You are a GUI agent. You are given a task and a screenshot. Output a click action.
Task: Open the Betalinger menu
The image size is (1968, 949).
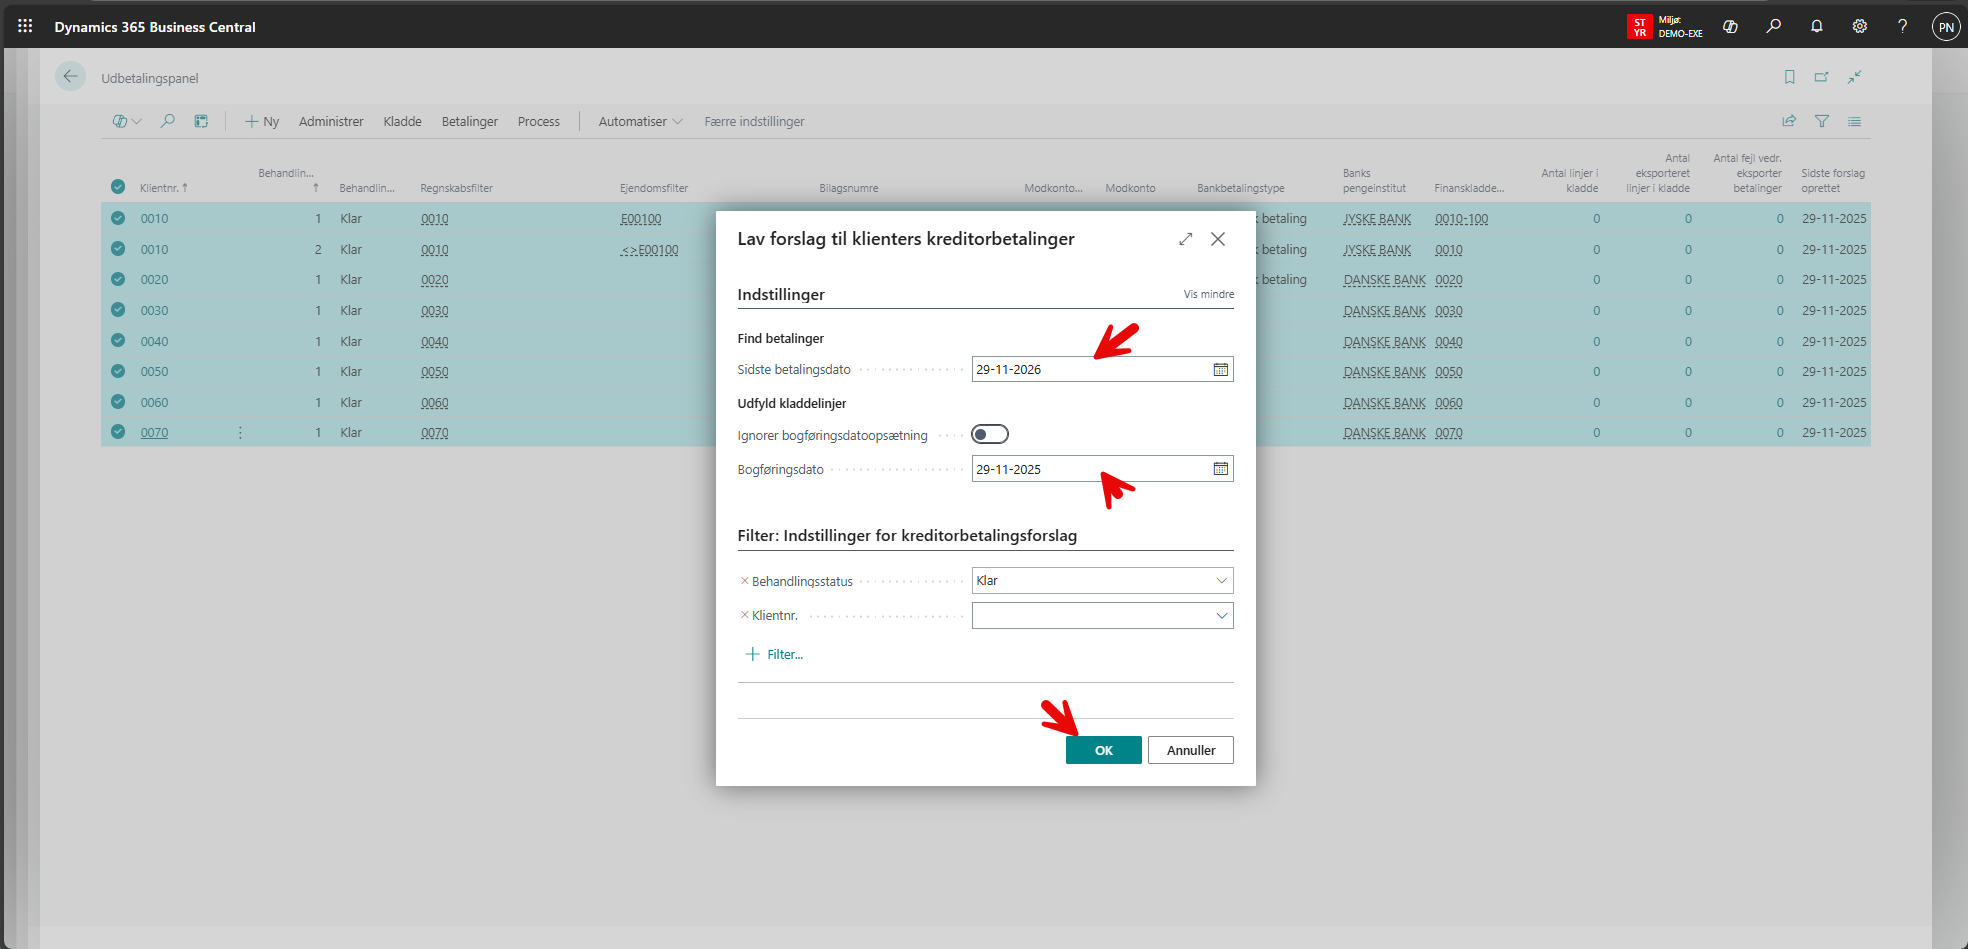469,122
